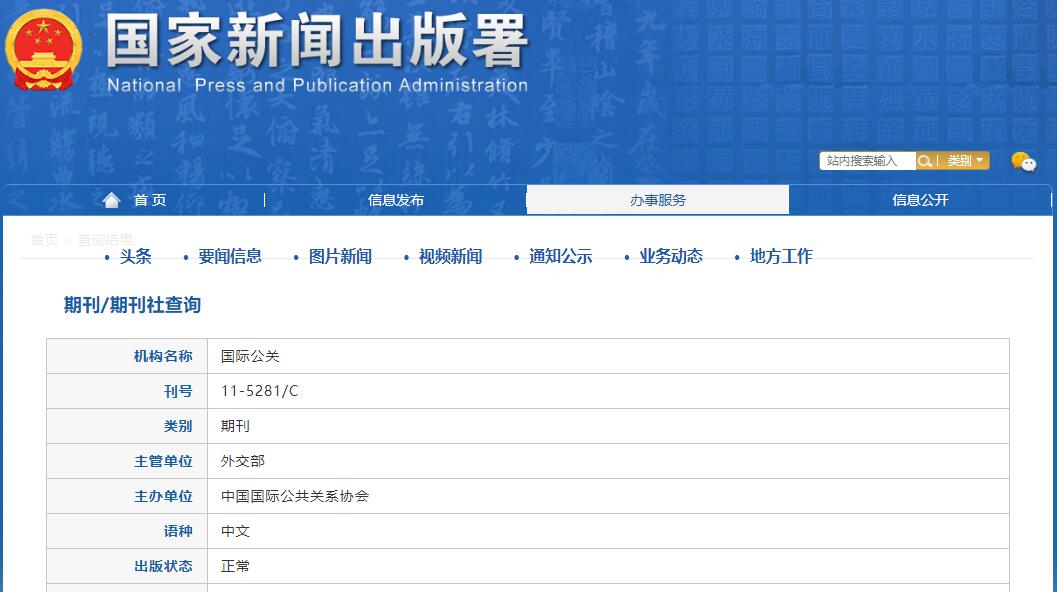Open the 类别 search category dropdown
Viewport: 1057px width, 592px height.
tap(965, 160)
